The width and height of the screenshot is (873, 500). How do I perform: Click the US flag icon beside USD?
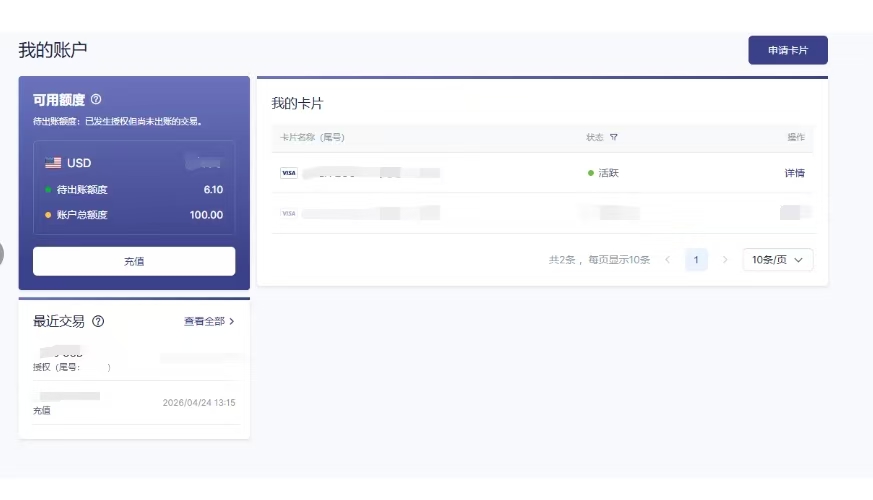pyautogui.click(x=52, y=163)
